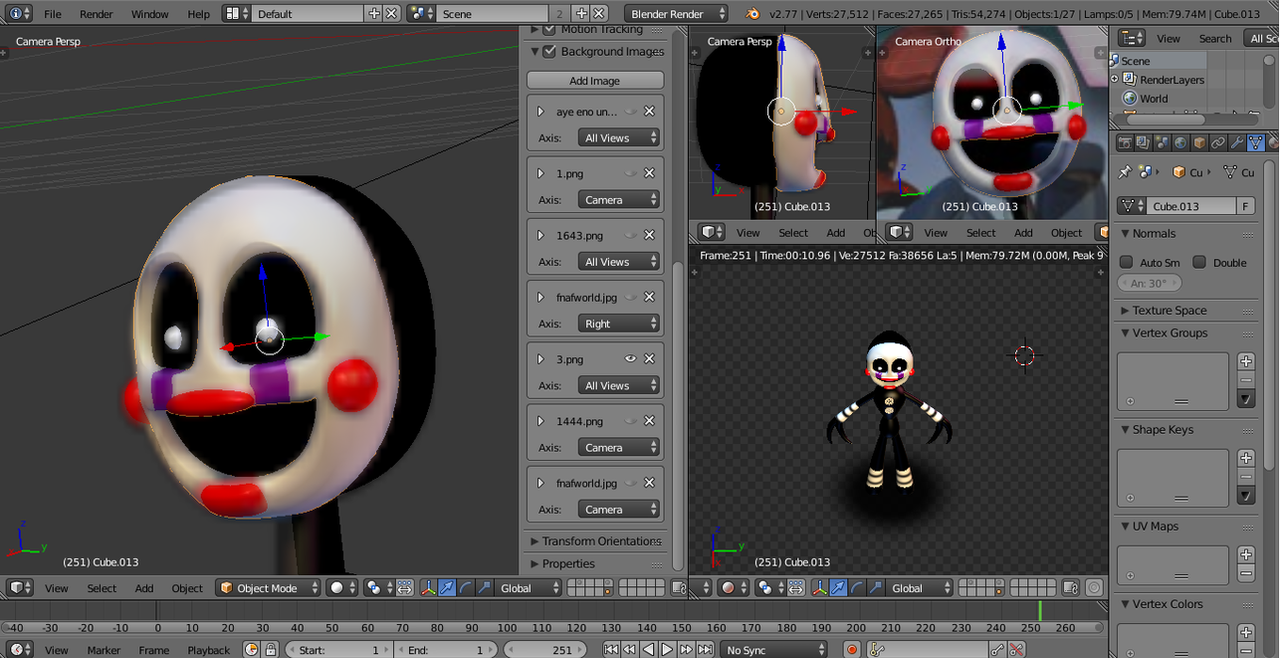Viewport: 1280px width, 658px height.
Task: Click the Cube.013 mesh name field
Action: point(1192,206)
